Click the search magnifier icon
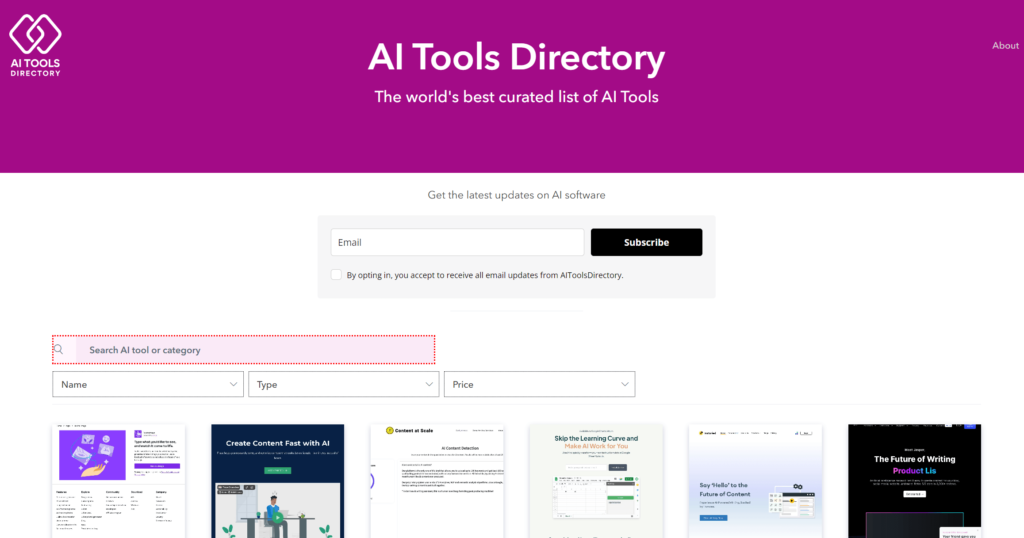This screenshot has height=538, width=1024. click(x=59, y=349)
